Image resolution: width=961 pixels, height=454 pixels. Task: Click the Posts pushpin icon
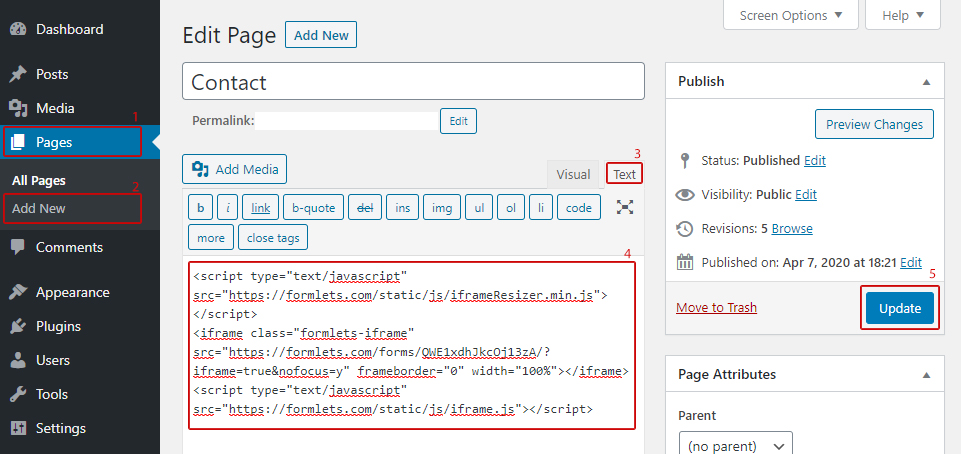click(x=18, y=75)
